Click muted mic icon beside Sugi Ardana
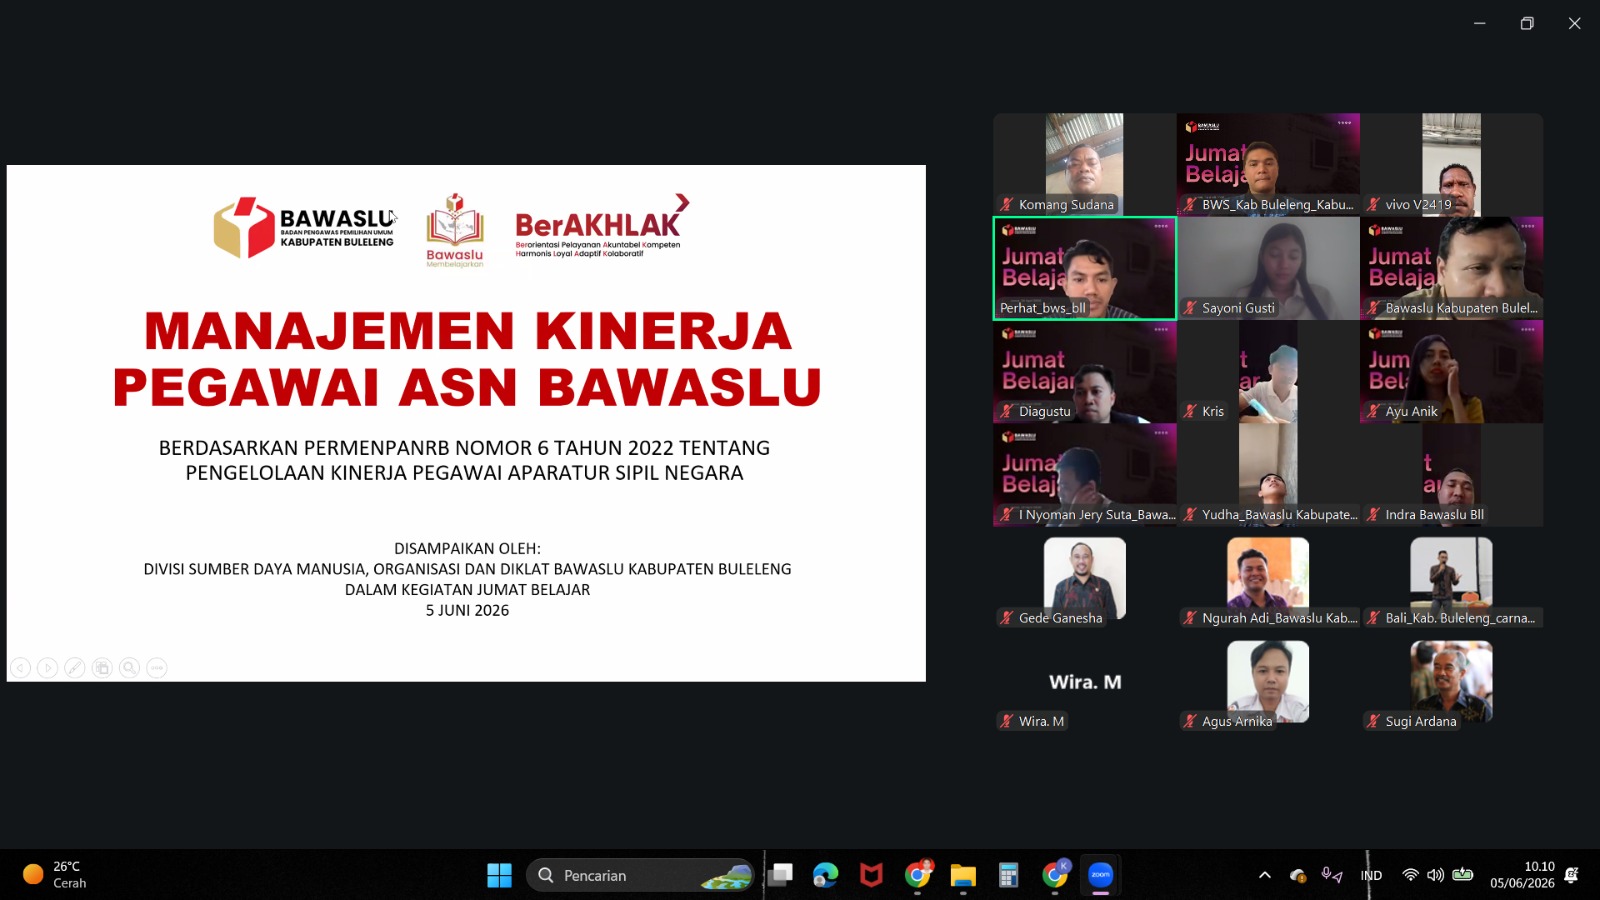Viewport: 1600px width, 900px height. click(x=1374, y=721)
